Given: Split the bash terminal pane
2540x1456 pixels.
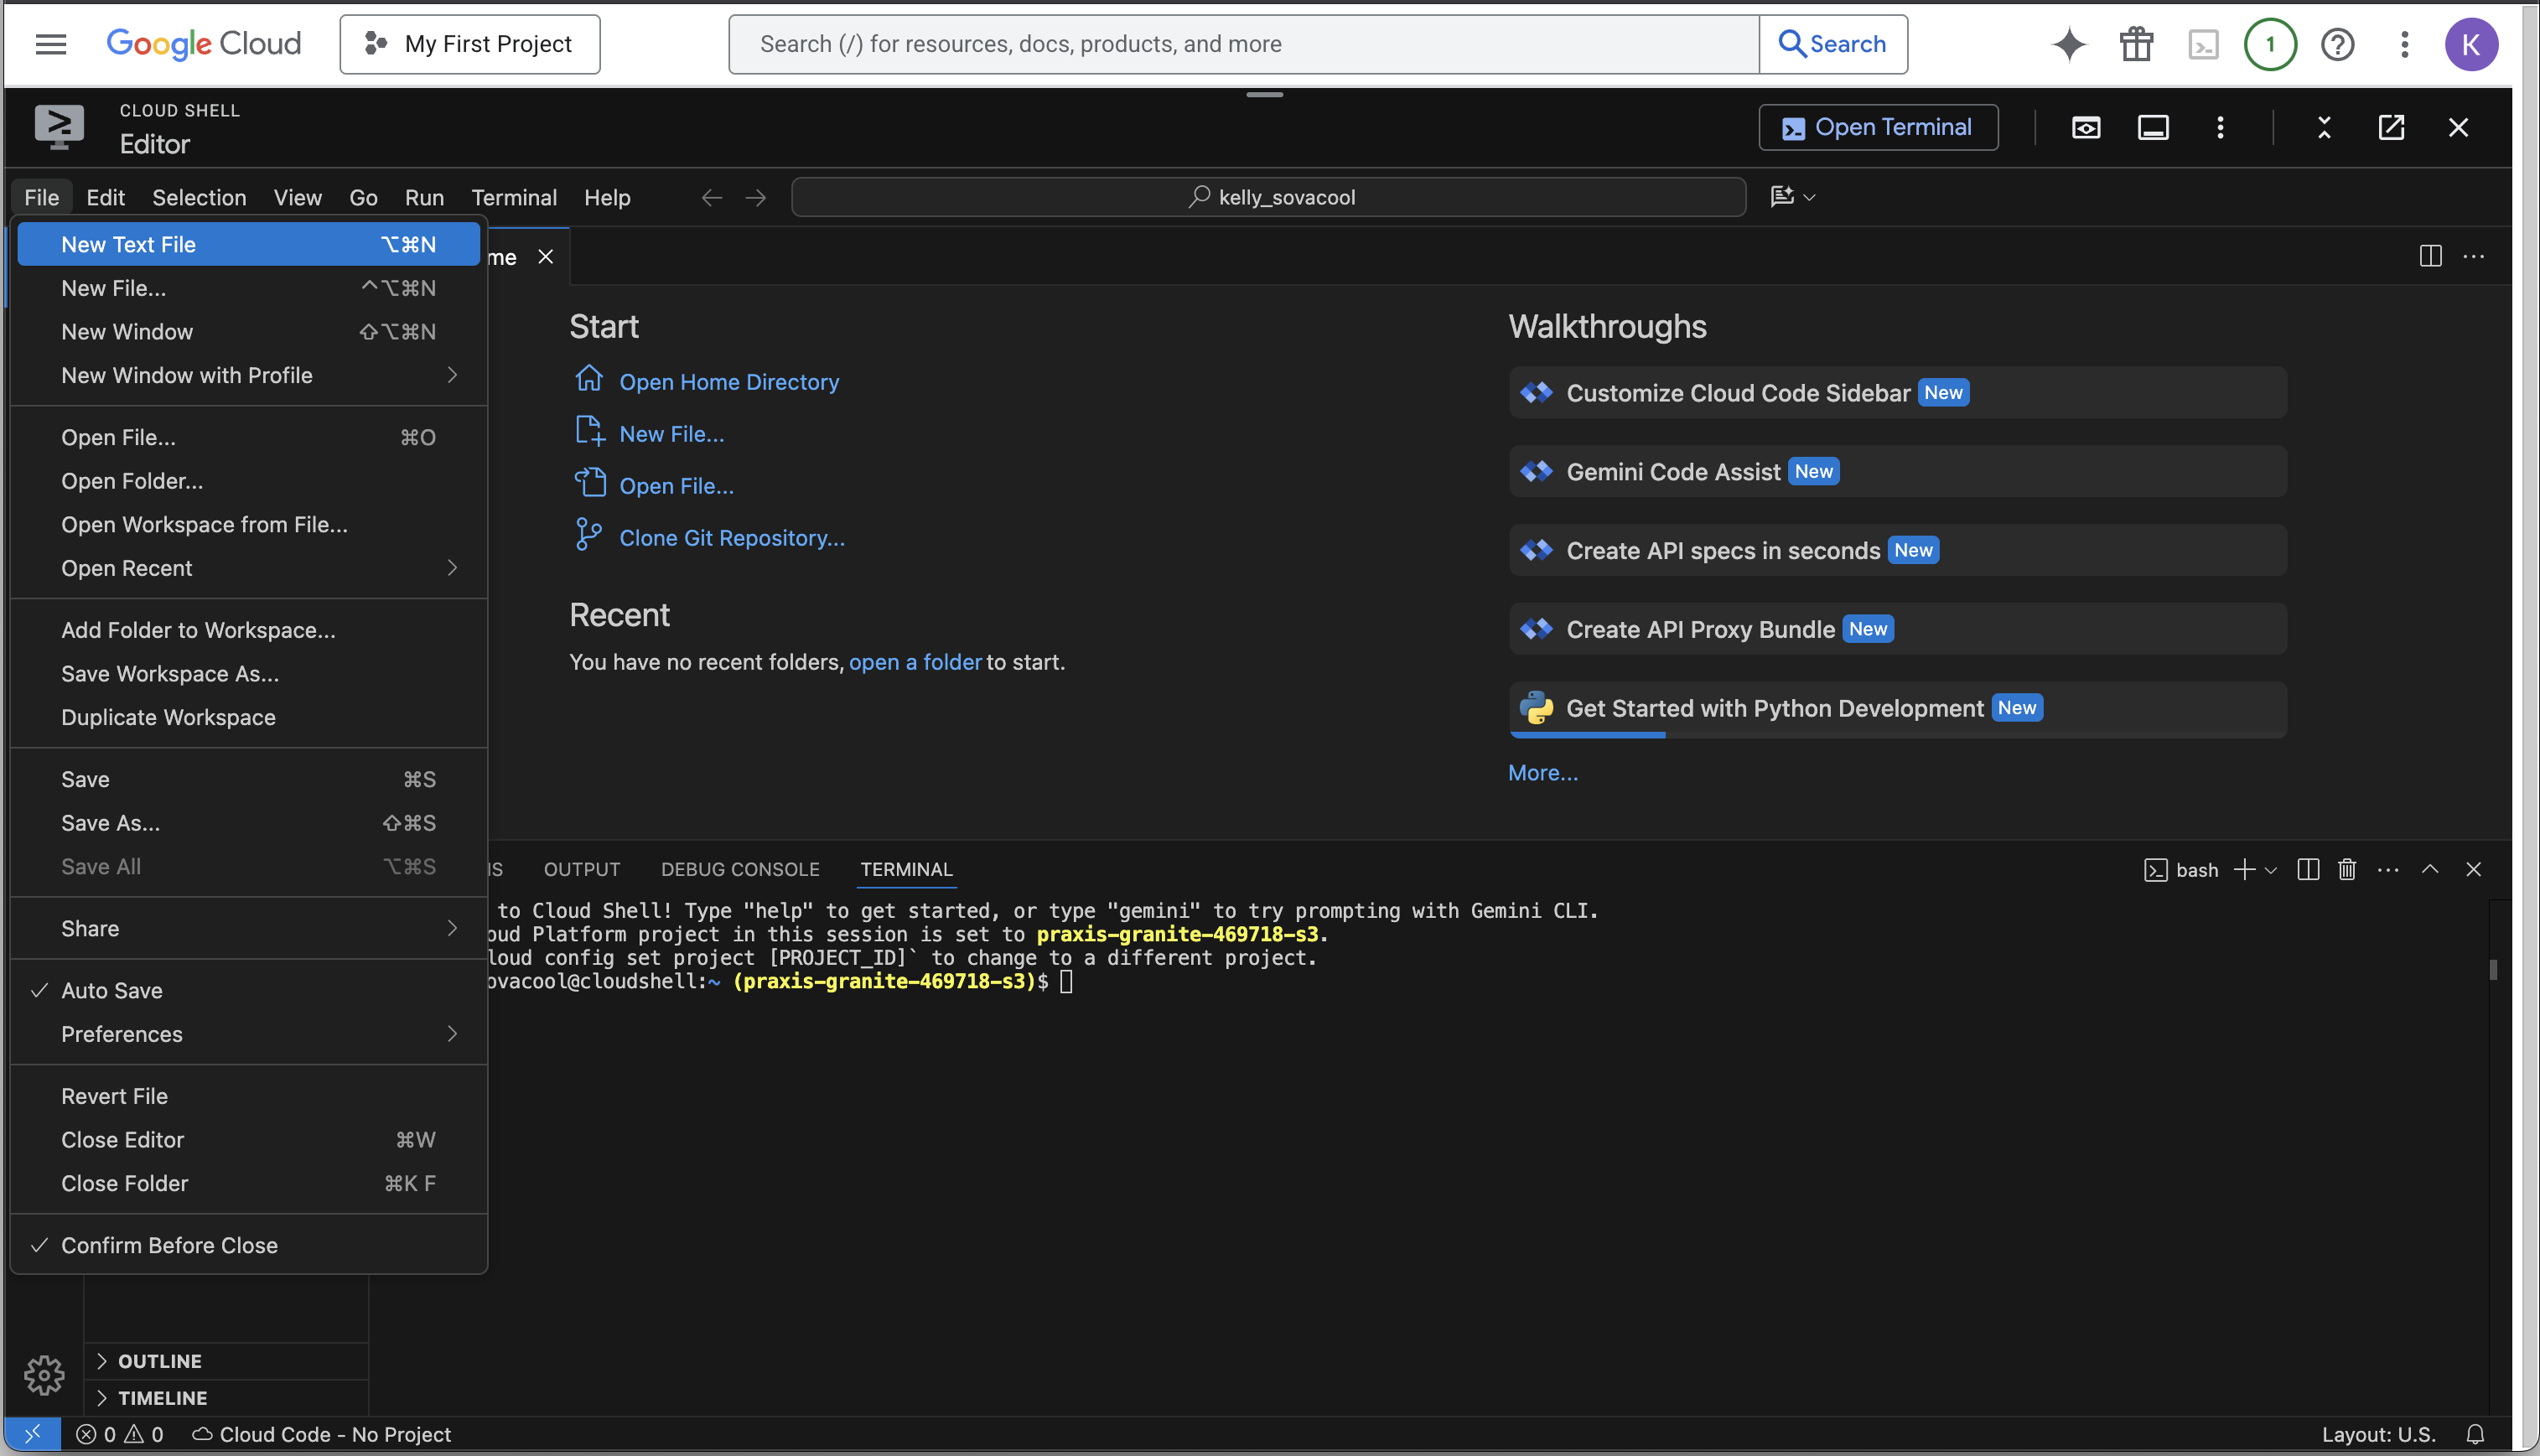Looking at the screenshot, I should [2308, 869].
